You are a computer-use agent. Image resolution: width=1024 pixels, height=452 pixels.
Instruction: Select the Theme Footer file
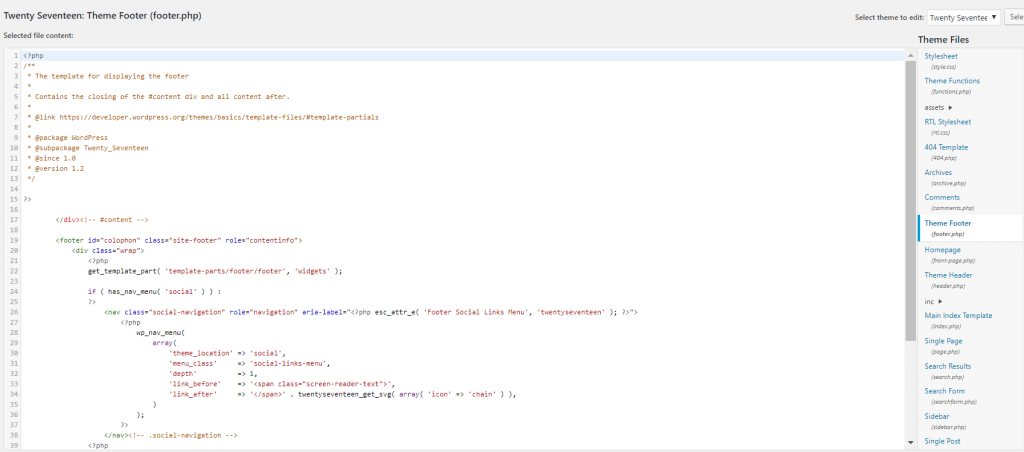point(947,224)
